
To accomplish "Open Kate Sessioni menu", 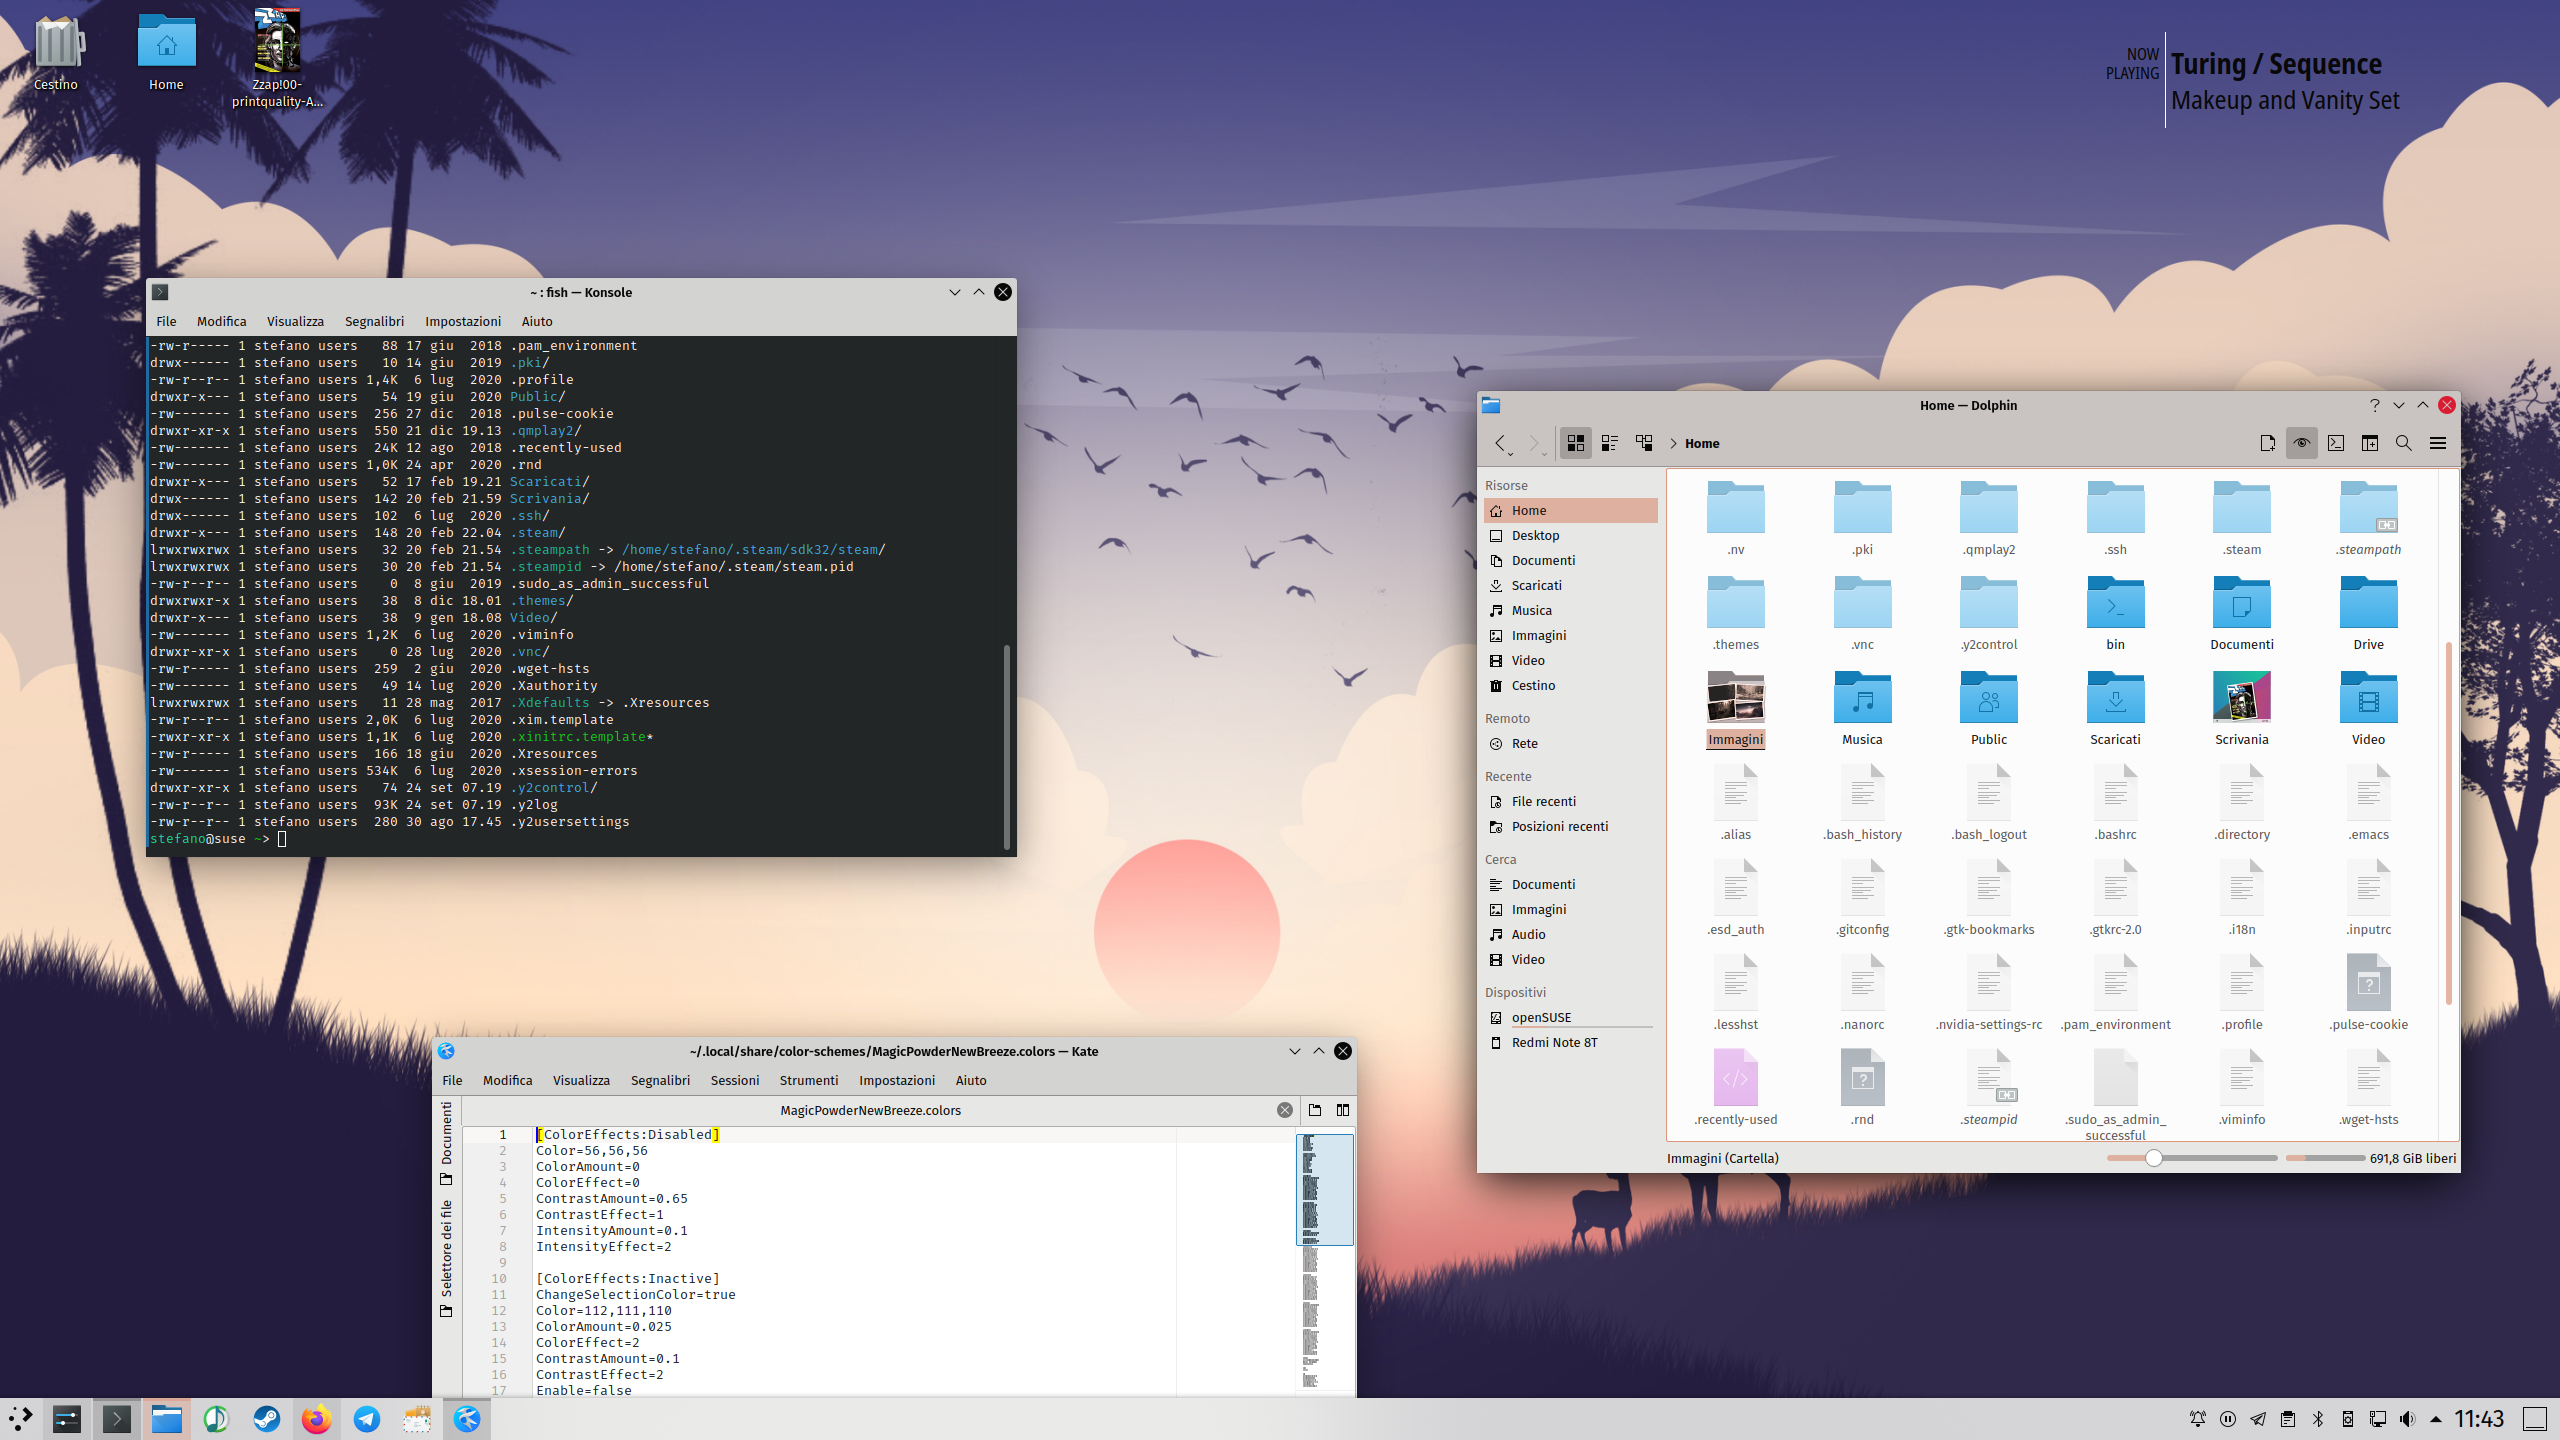I will coord(735,1080).
